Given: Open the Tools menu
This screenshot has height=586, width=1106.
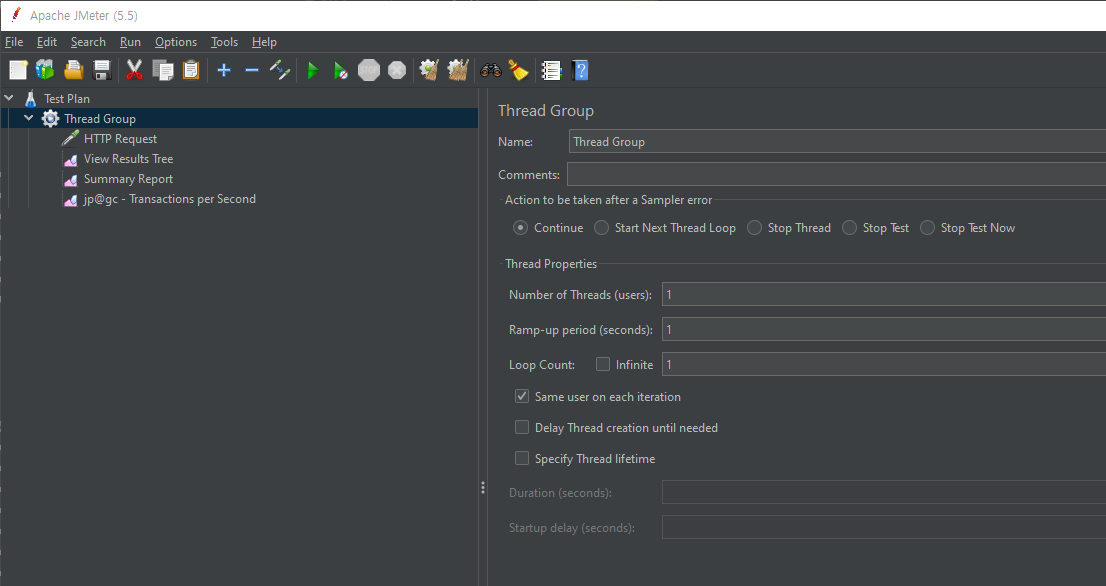Looking at the screenshot, I should click(x=224, y=42).
